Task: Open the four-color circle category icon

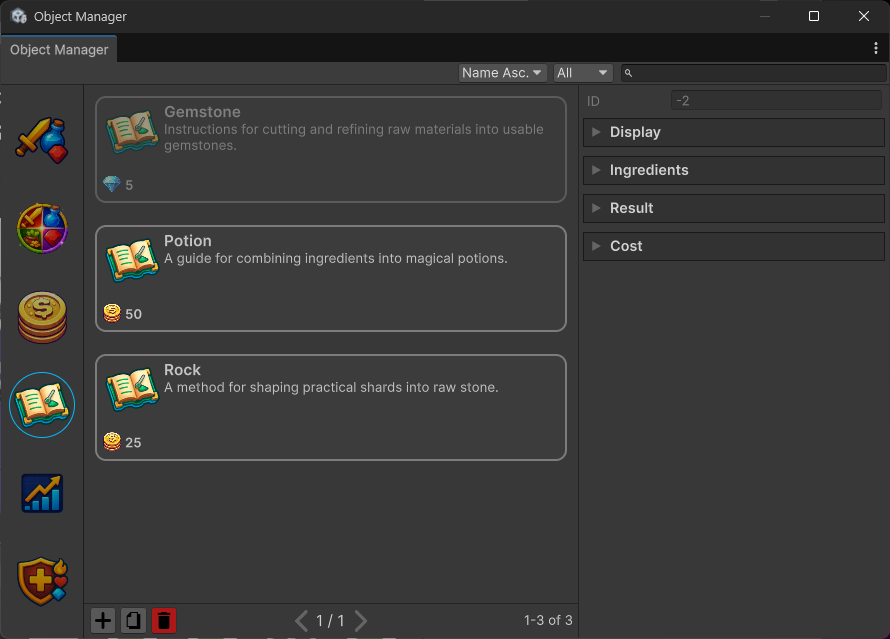Action: click(x=42, y=228)
